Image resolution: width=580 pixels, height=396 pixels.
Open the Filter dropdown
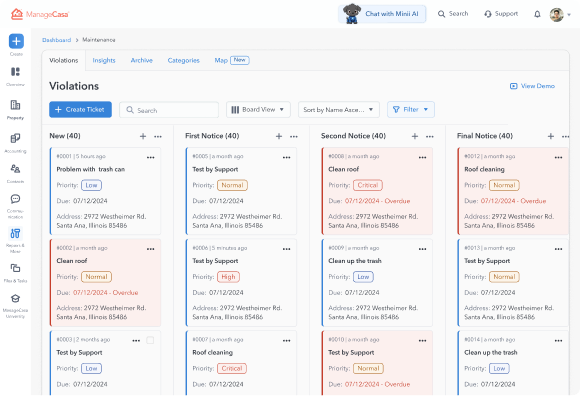point(411,110)
